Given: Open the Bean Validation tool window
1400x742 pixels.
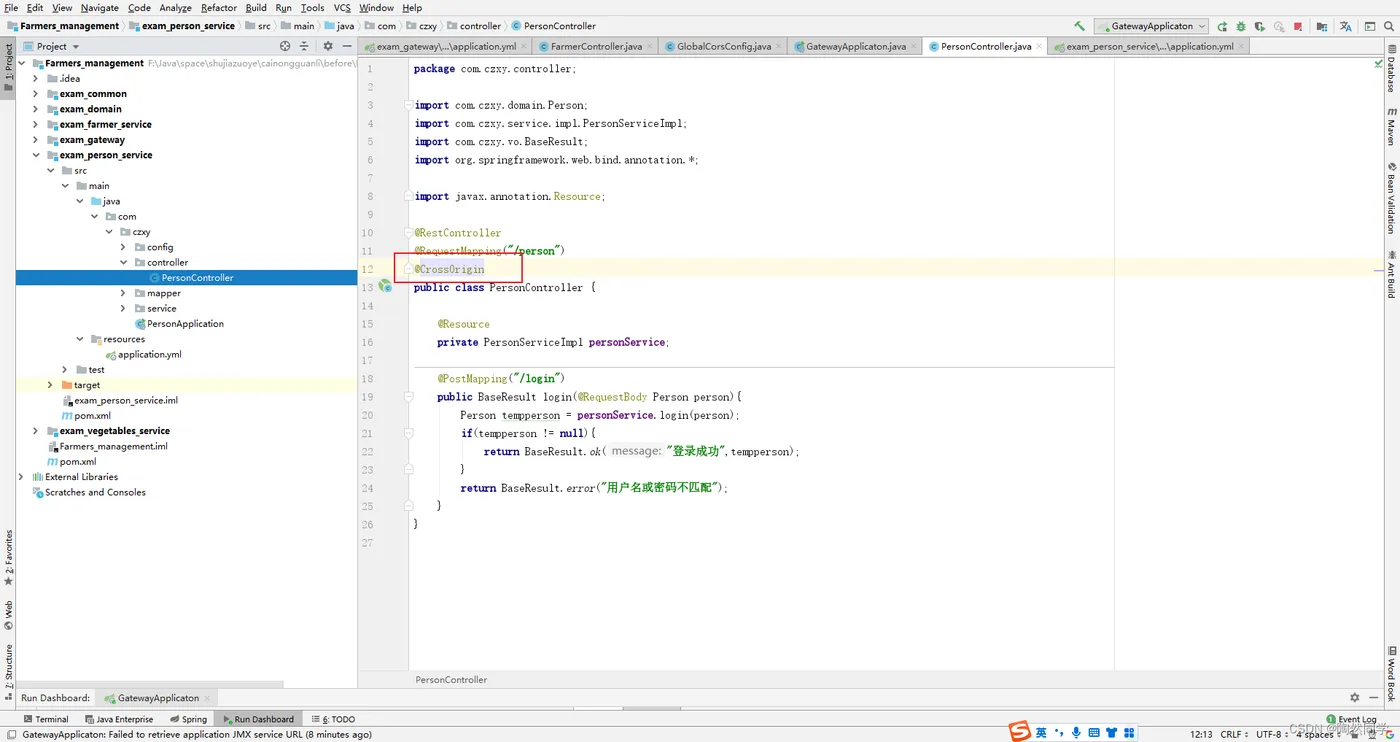Looking at the screenshot, I should 1391,198.
